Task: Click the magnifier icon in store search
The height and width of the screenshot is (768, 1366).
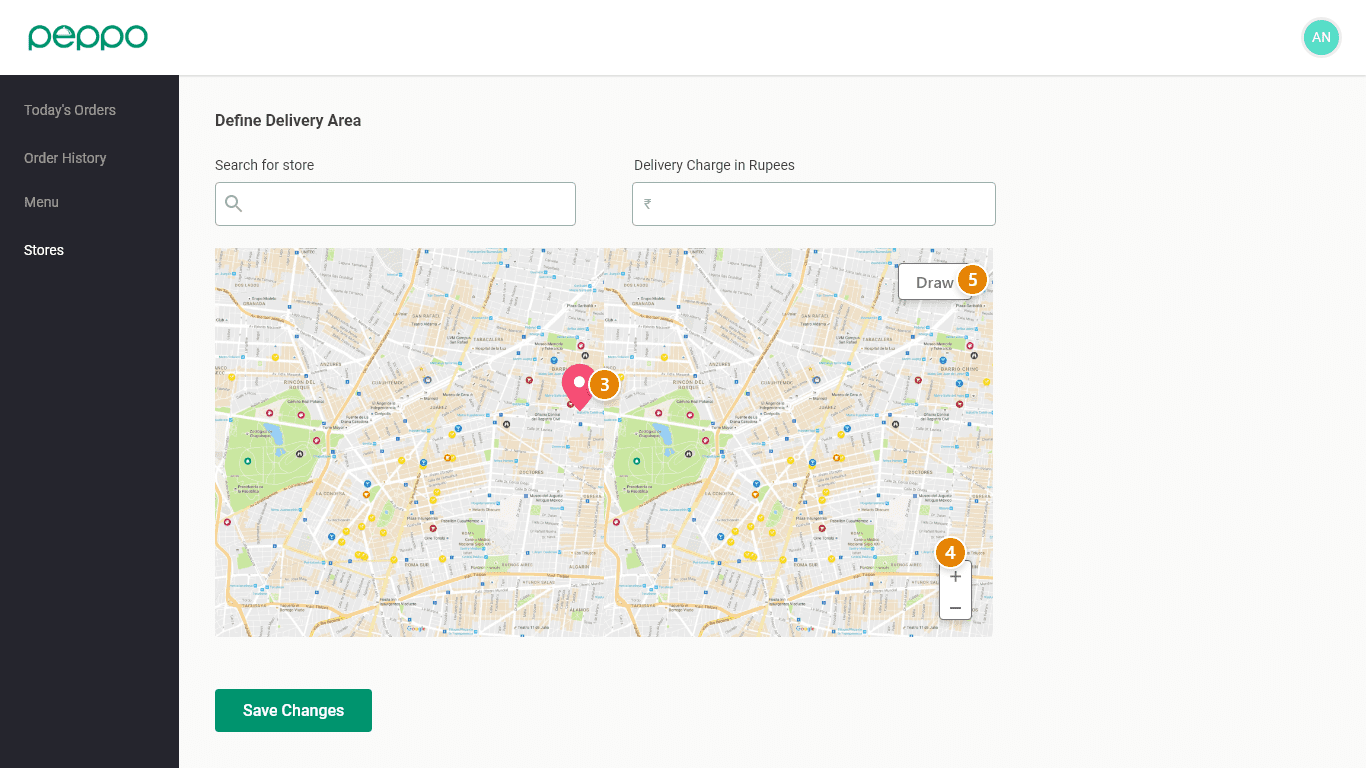Action: [x=234, y=204]
